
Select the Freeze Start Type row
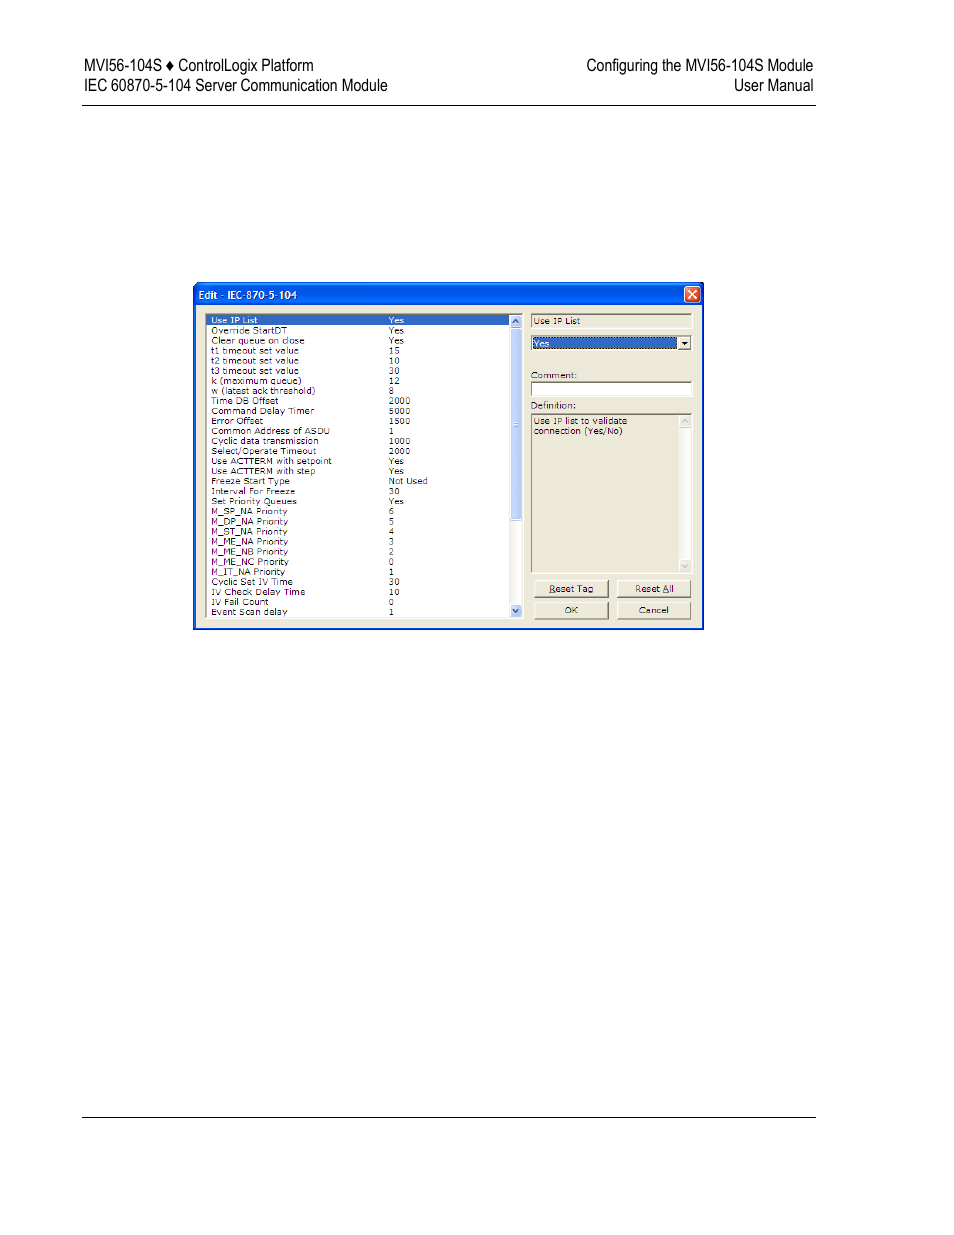pos(358,481)
